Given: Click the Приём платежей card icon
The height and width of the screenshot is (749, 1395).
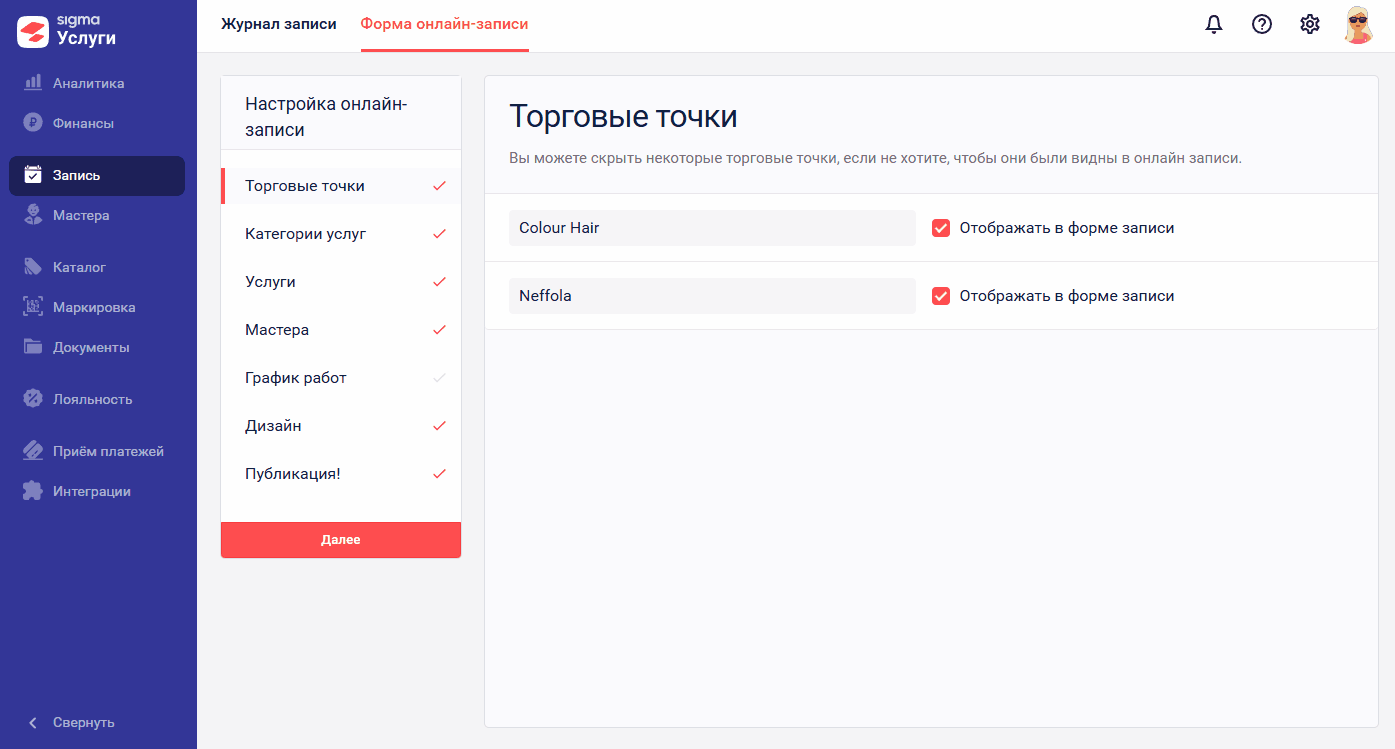Looking at the screenshot, I should click(x=33, y=451).
